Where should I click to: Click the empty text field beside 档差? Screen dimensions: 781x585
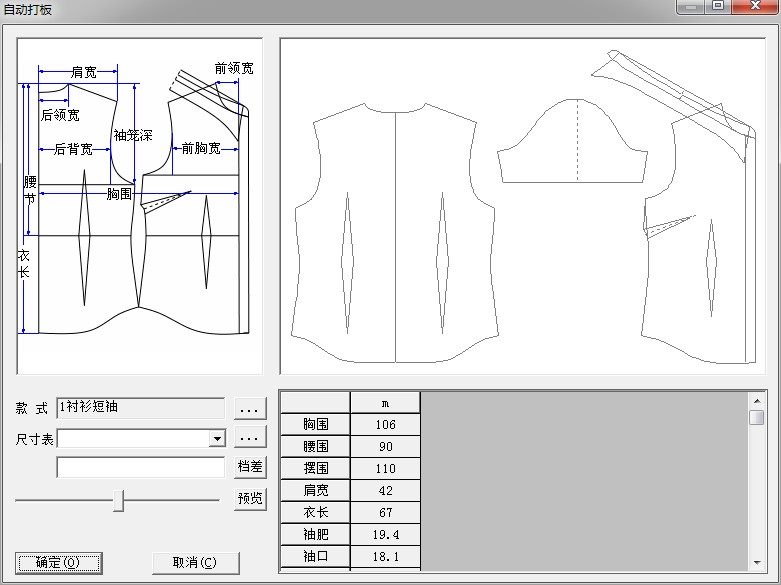tap(141, 467)
